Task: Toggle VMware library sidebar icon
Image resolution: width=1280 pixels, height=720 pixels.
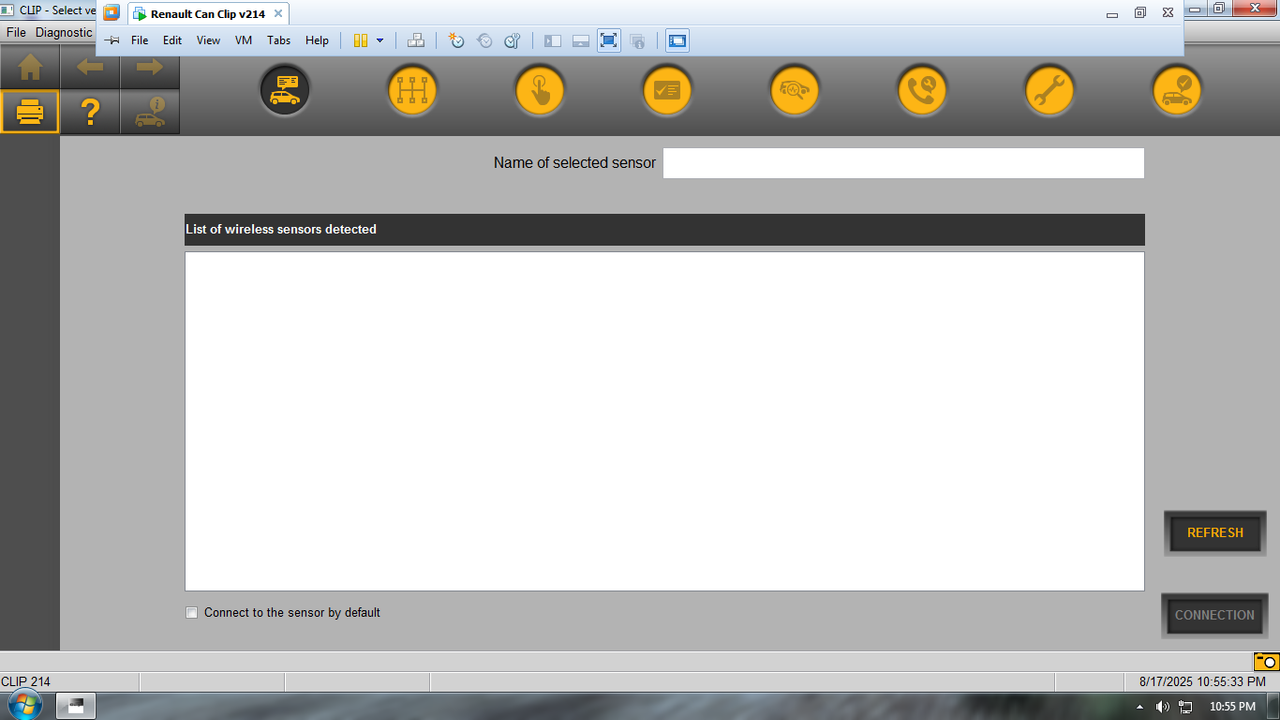Action: click(x=553, y=41)
